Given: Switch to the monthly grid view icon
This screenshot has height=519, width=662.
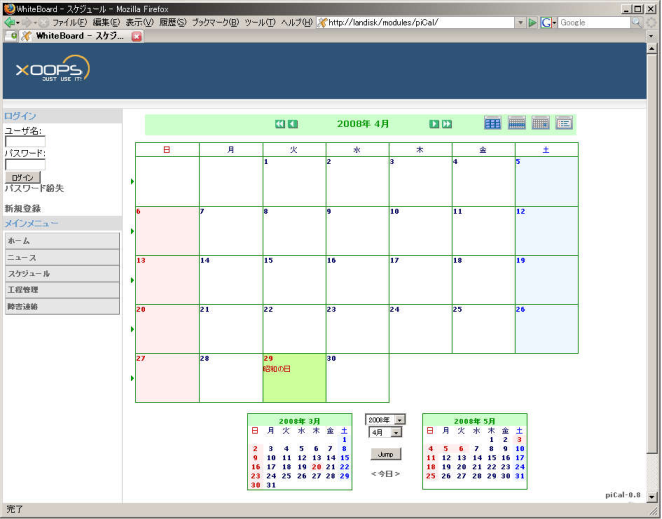Looking at the screenshot, I should (492, 123).
